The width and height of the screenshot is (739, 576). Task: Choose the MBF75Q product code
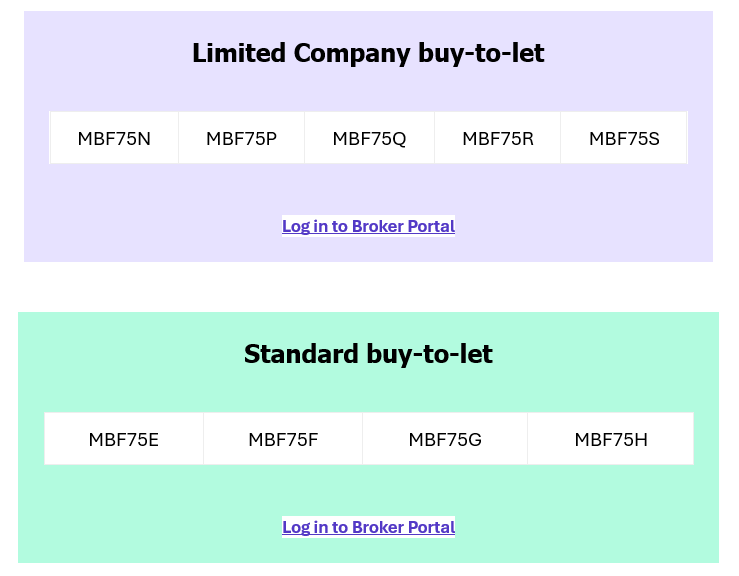click(369, 138)
